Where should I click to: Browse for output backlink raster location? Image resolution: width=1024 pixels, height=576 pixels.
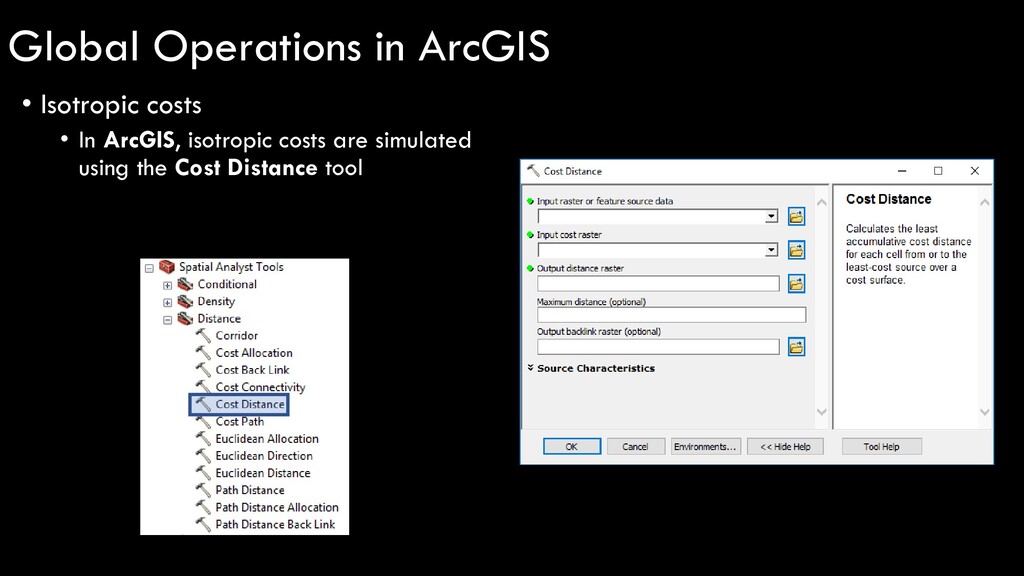[796, 347]
